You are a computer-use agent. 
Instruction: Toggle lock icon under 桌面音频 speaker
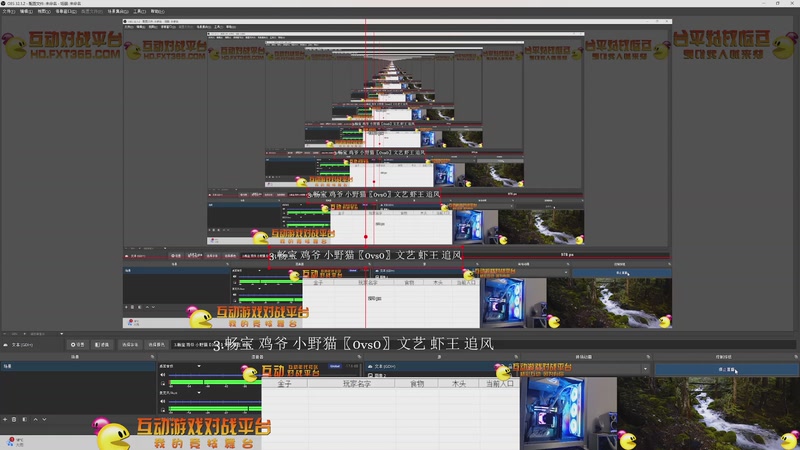[x=163, y=384]
